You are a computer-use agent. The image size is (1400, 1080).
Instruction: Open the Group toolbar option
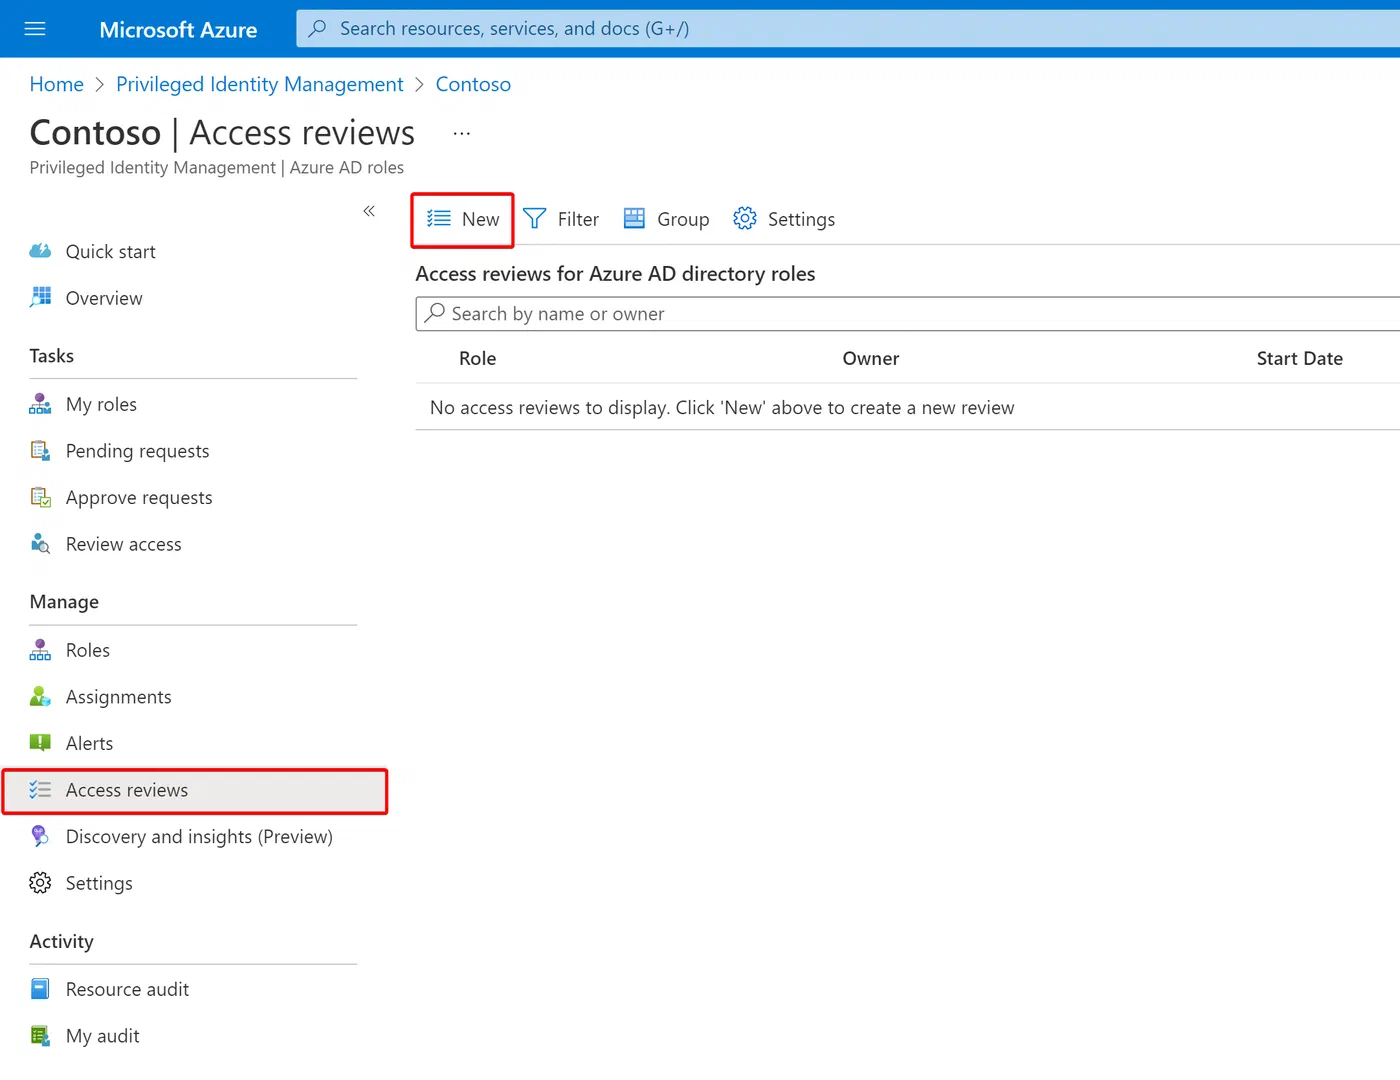[666, 219]
